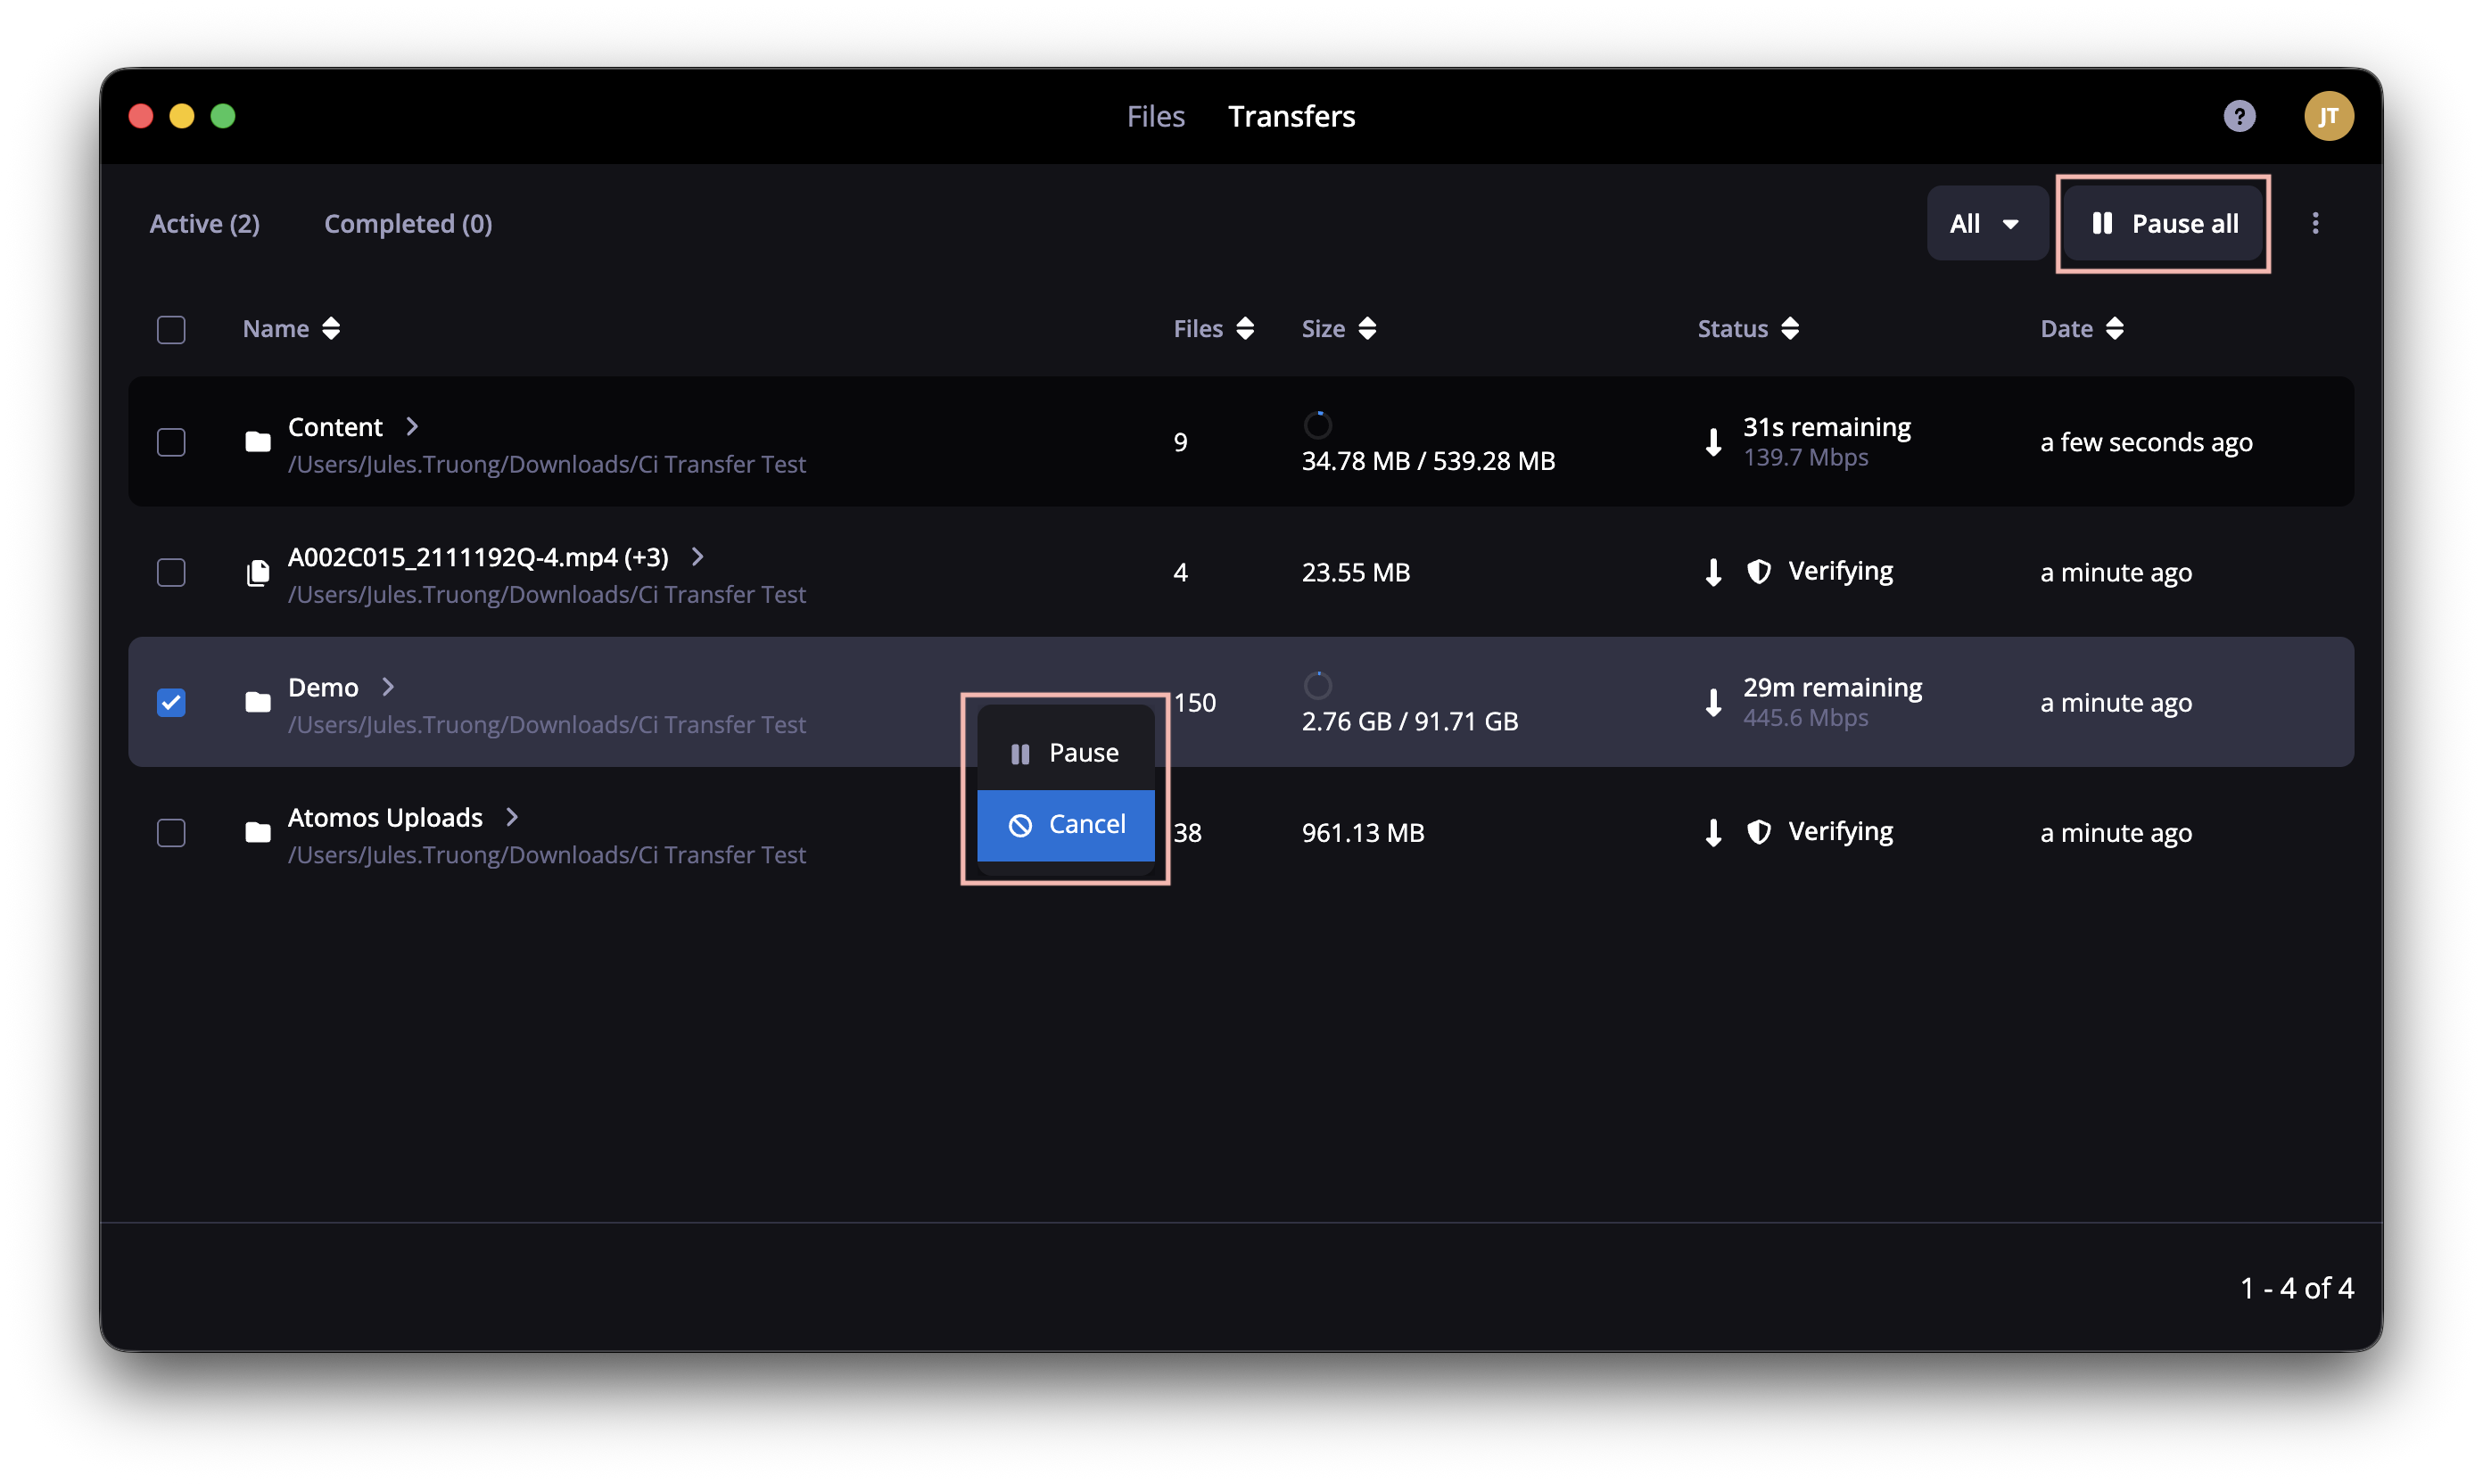Sort by Date column arrows
Screen dimensions: 2483x1484
2113,329
